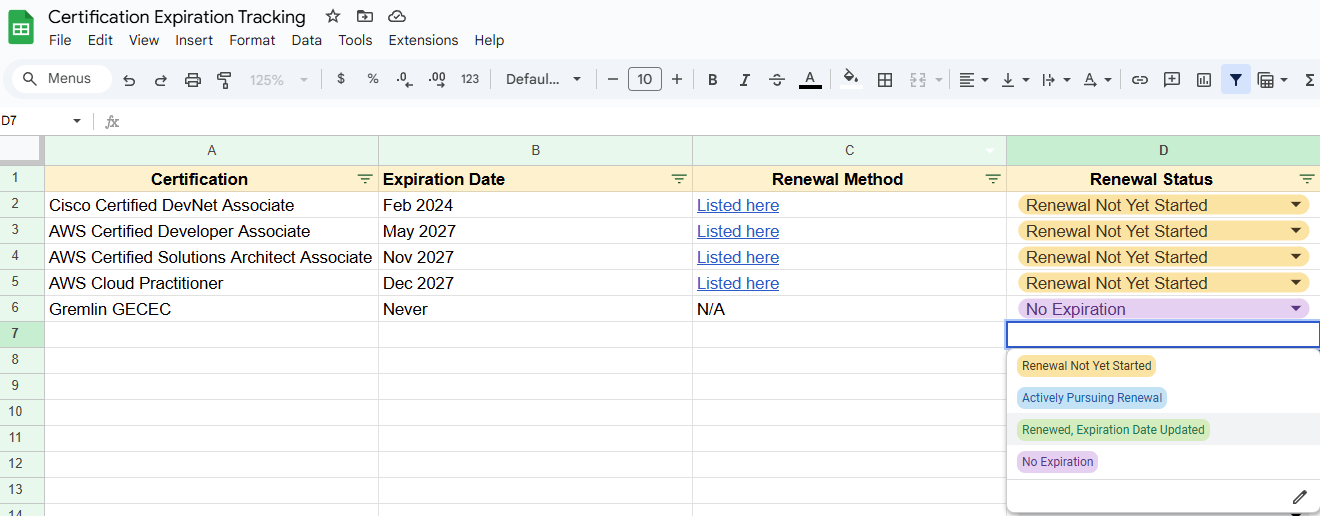Click the functions sigma icon

1310,80
